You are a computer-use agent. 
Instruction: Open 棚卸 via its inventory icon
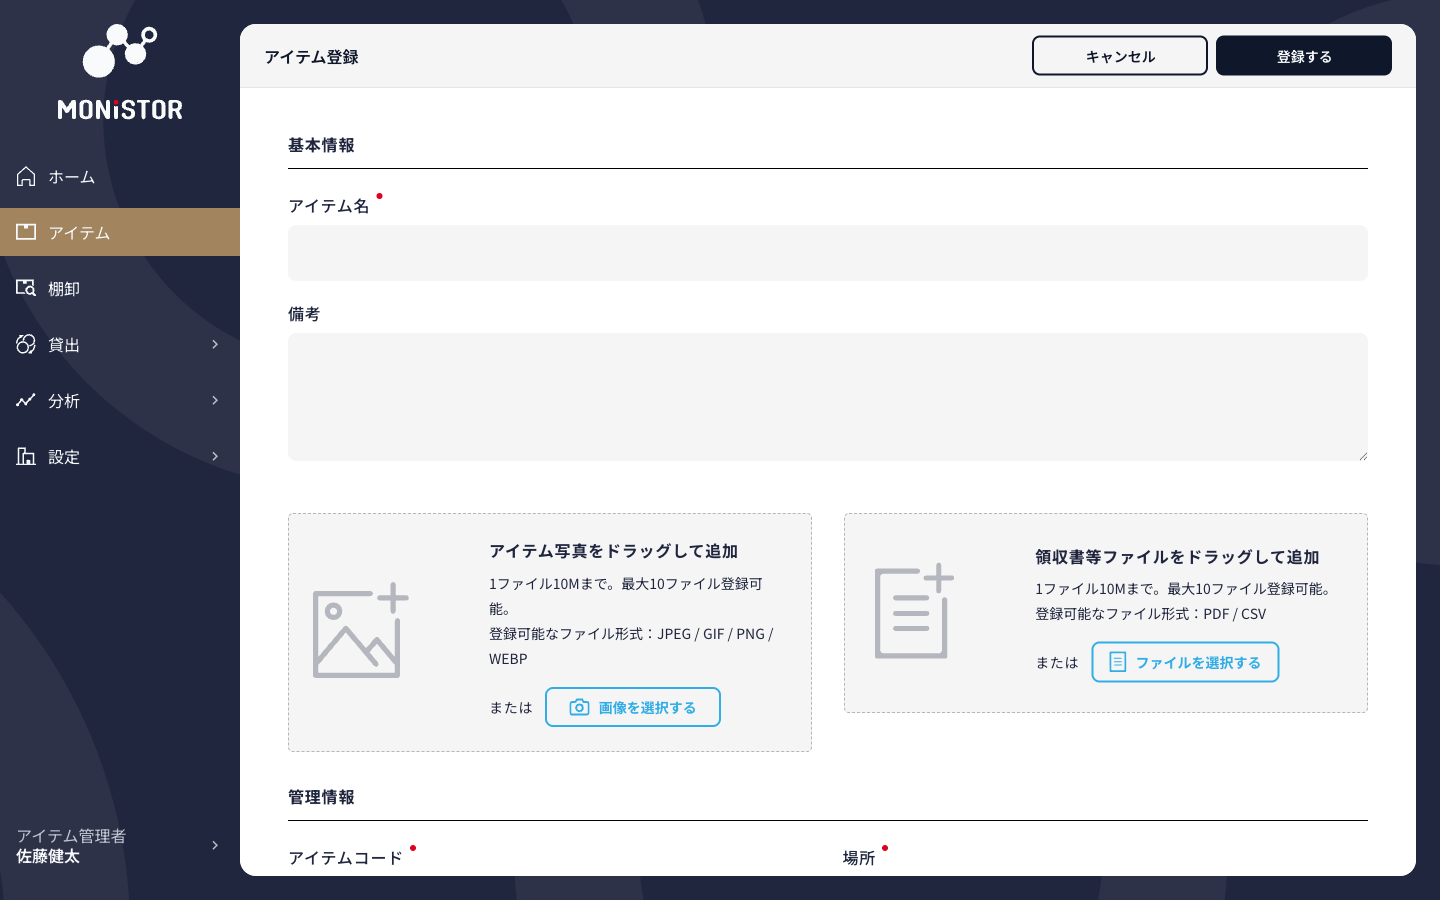(x=25, y=288)
